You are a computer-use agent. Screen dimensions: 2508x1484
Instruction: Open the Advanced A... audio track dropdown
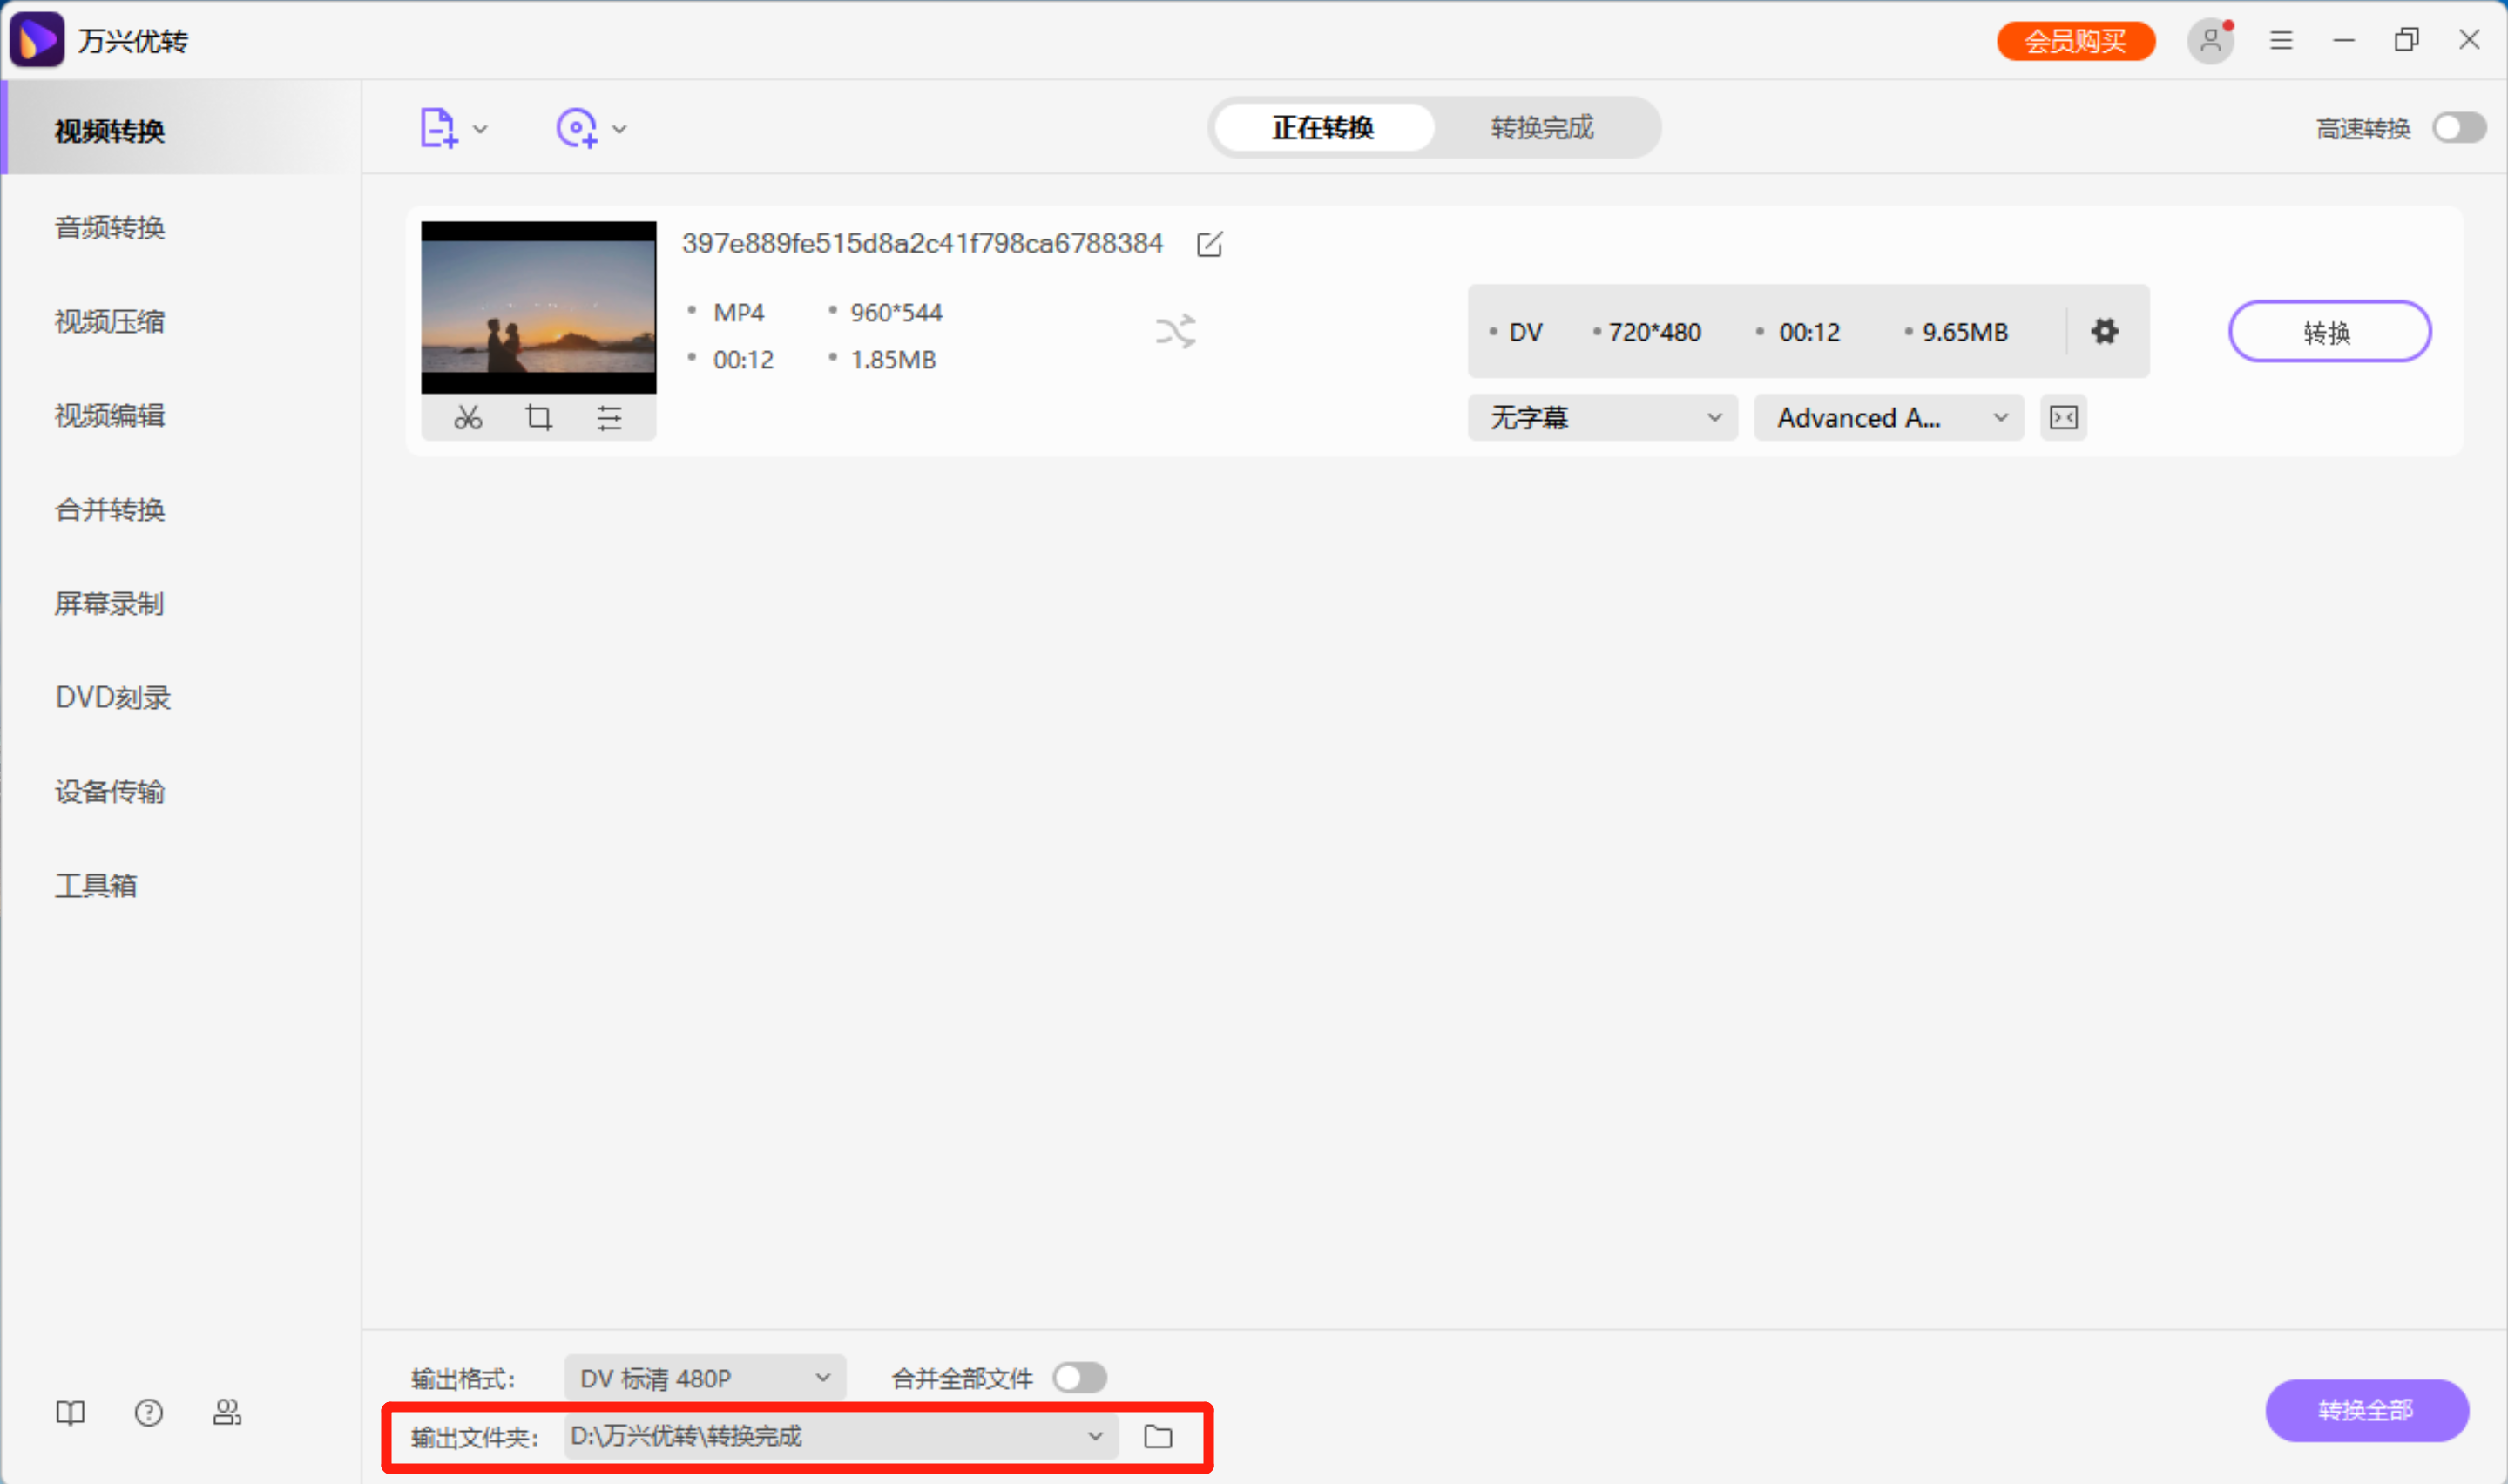[1888, 417]
